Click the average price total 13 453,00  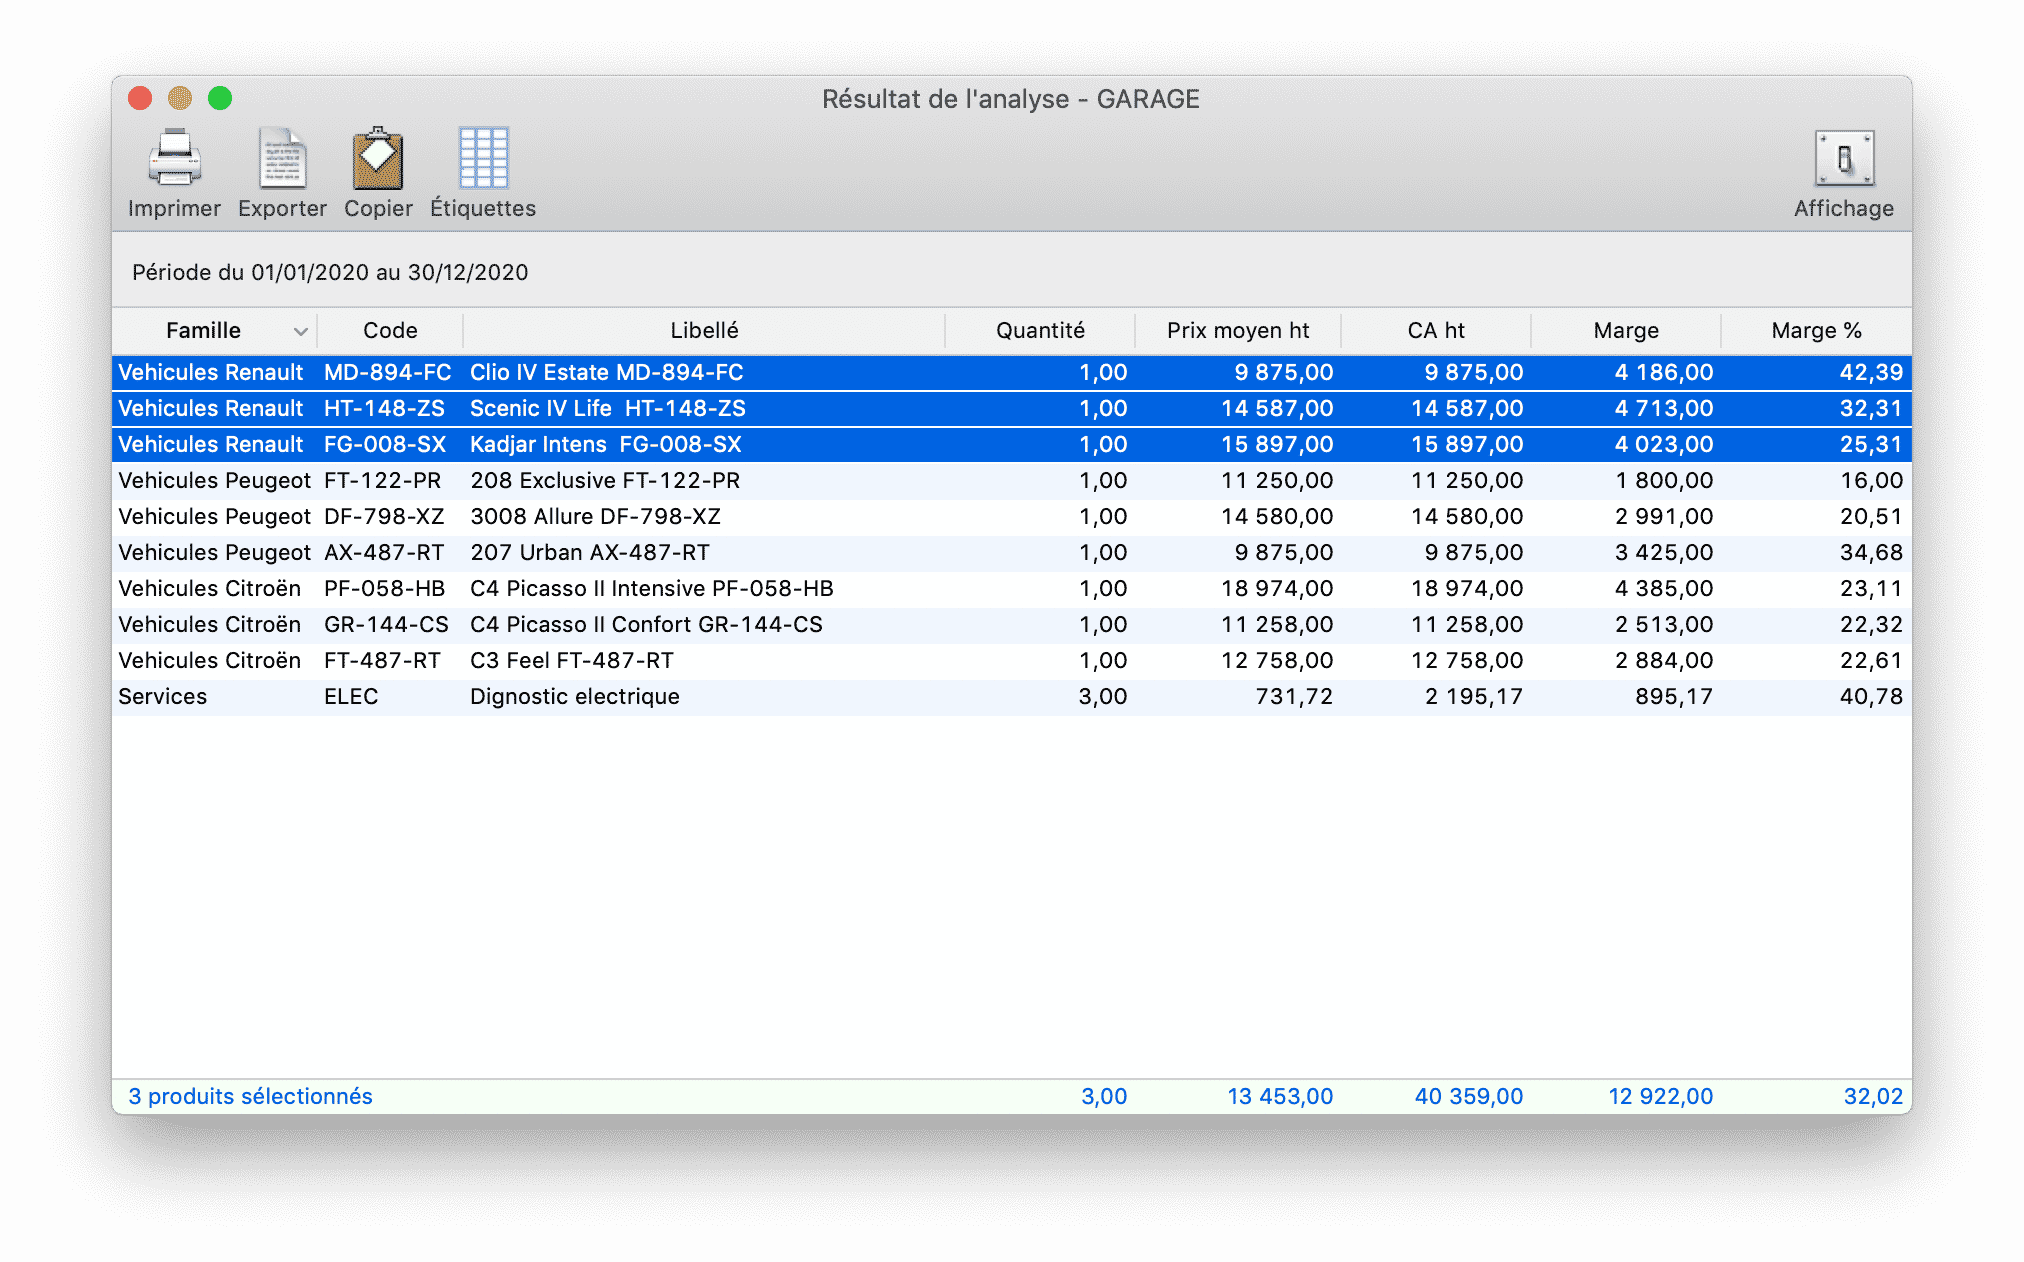pos(1280,1096)
